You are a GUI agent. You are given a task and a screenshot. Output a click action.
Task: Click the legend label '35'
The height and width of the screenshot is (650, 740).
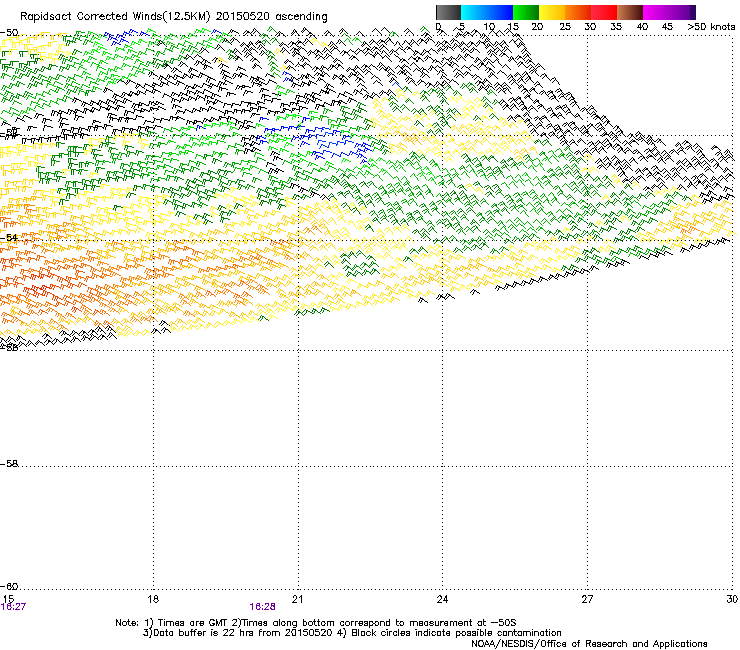(x=616, y=27)
